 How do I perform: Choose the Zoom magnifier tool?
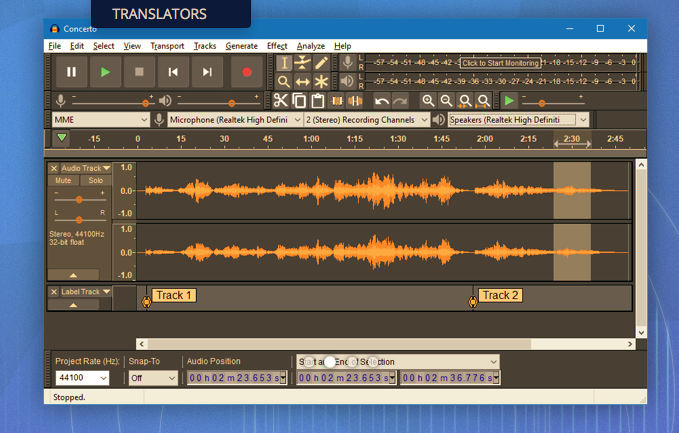tap(284, 81)
